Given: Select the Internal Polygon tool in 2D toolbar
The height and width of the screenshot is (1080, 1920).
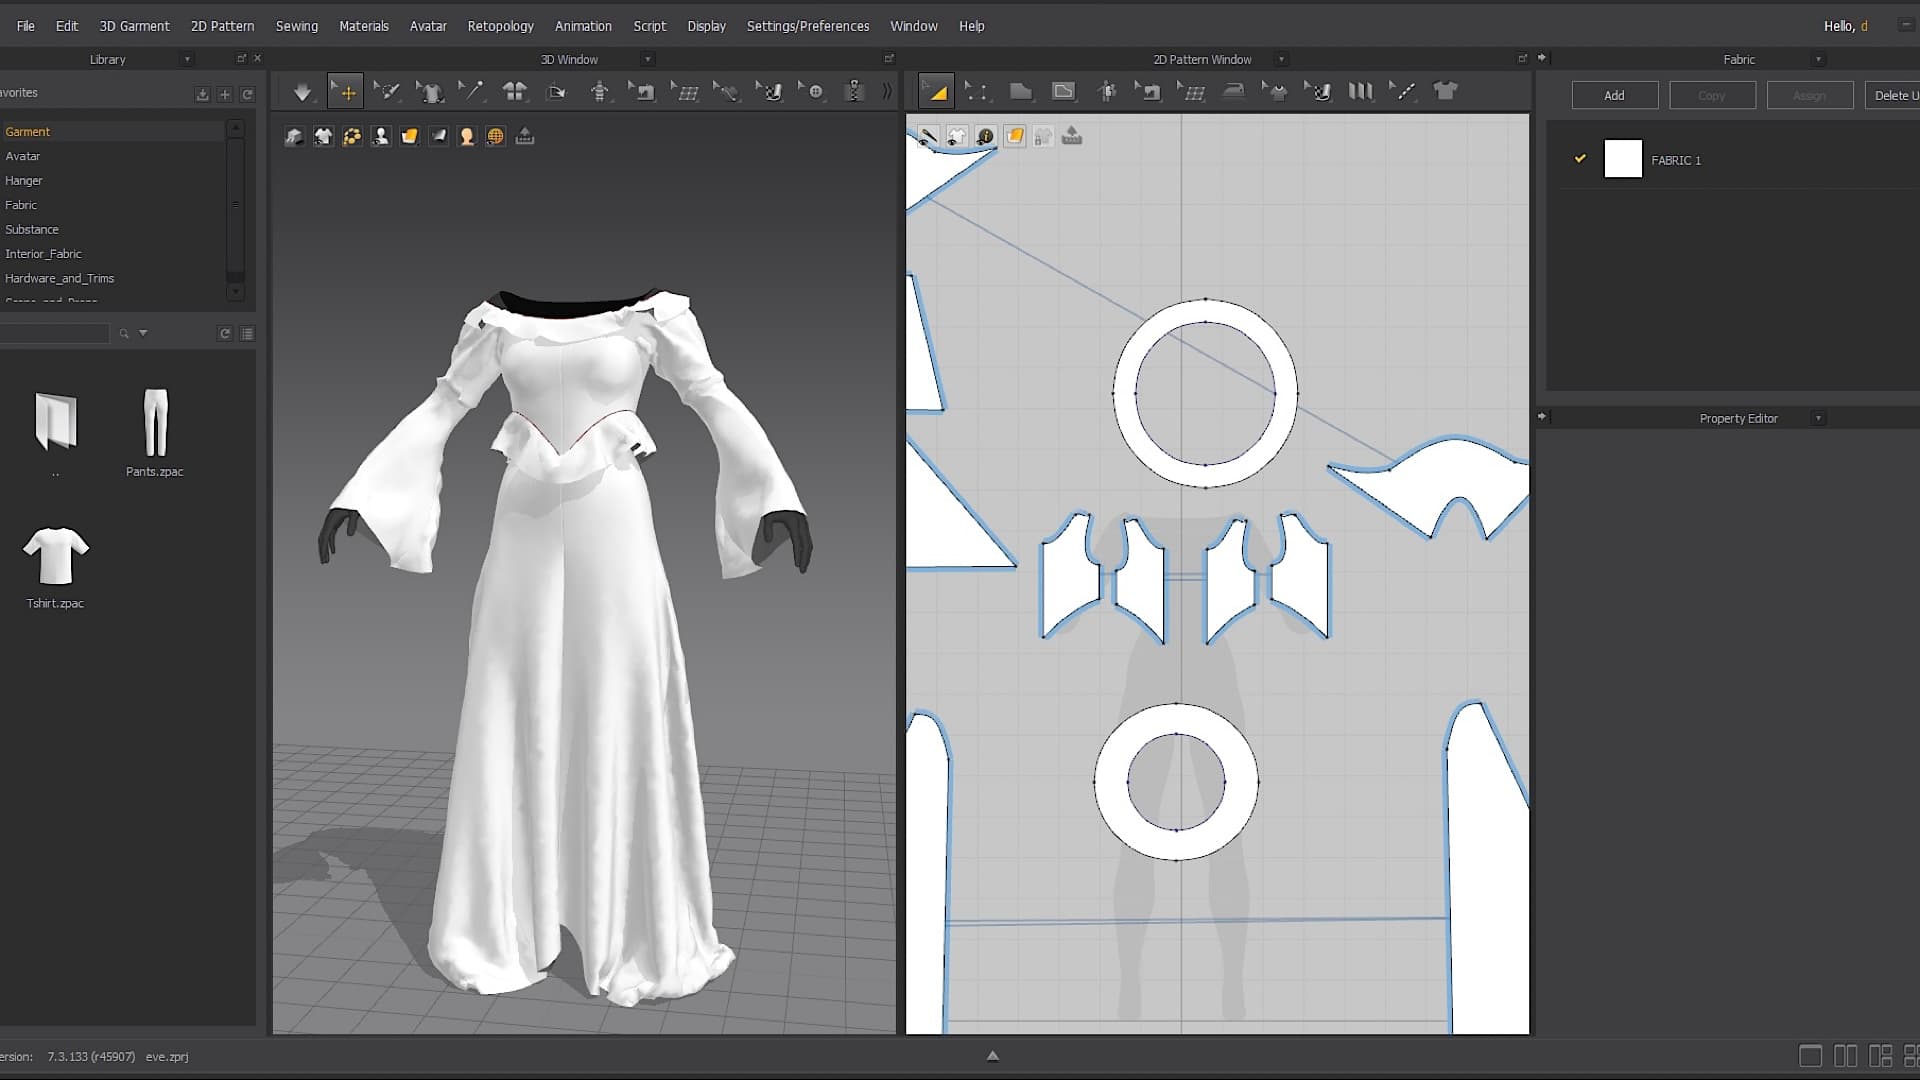Looking at the screenshot, I should (x=1063, y=92).
